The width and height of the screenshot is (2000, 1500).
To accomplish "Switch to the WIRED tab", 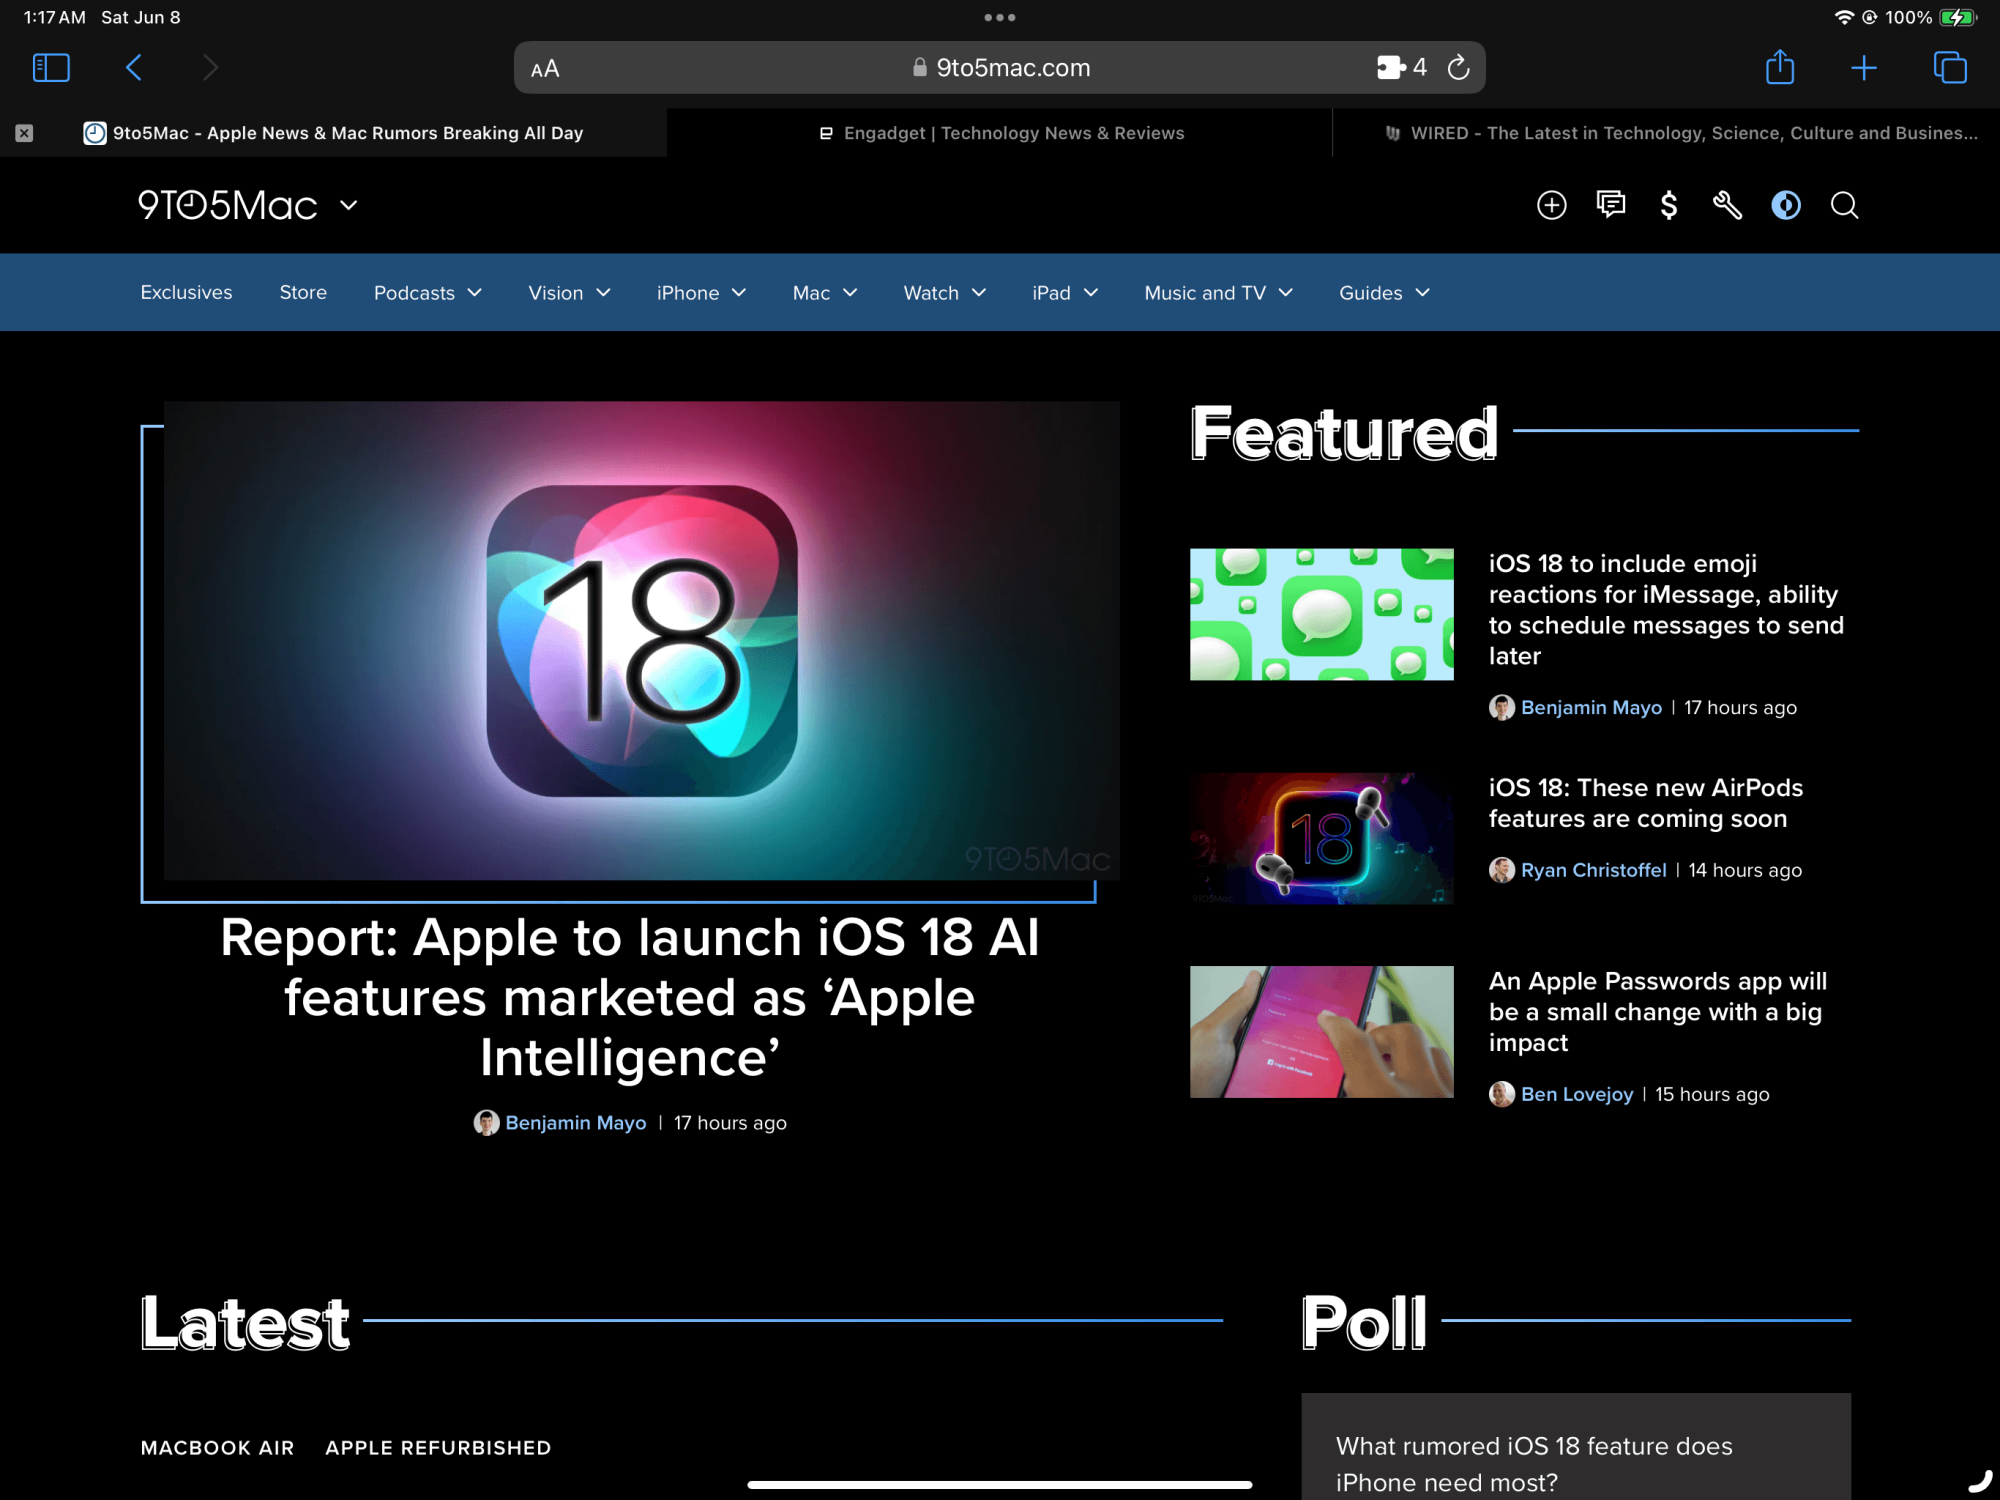I will 1680,133.
